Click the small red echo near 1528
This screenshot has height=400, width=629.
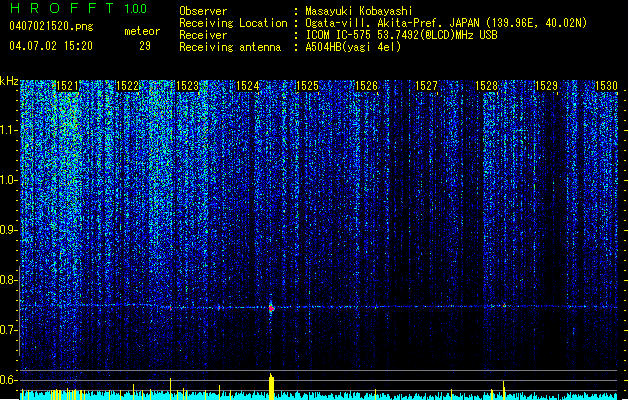pos(504,306)
